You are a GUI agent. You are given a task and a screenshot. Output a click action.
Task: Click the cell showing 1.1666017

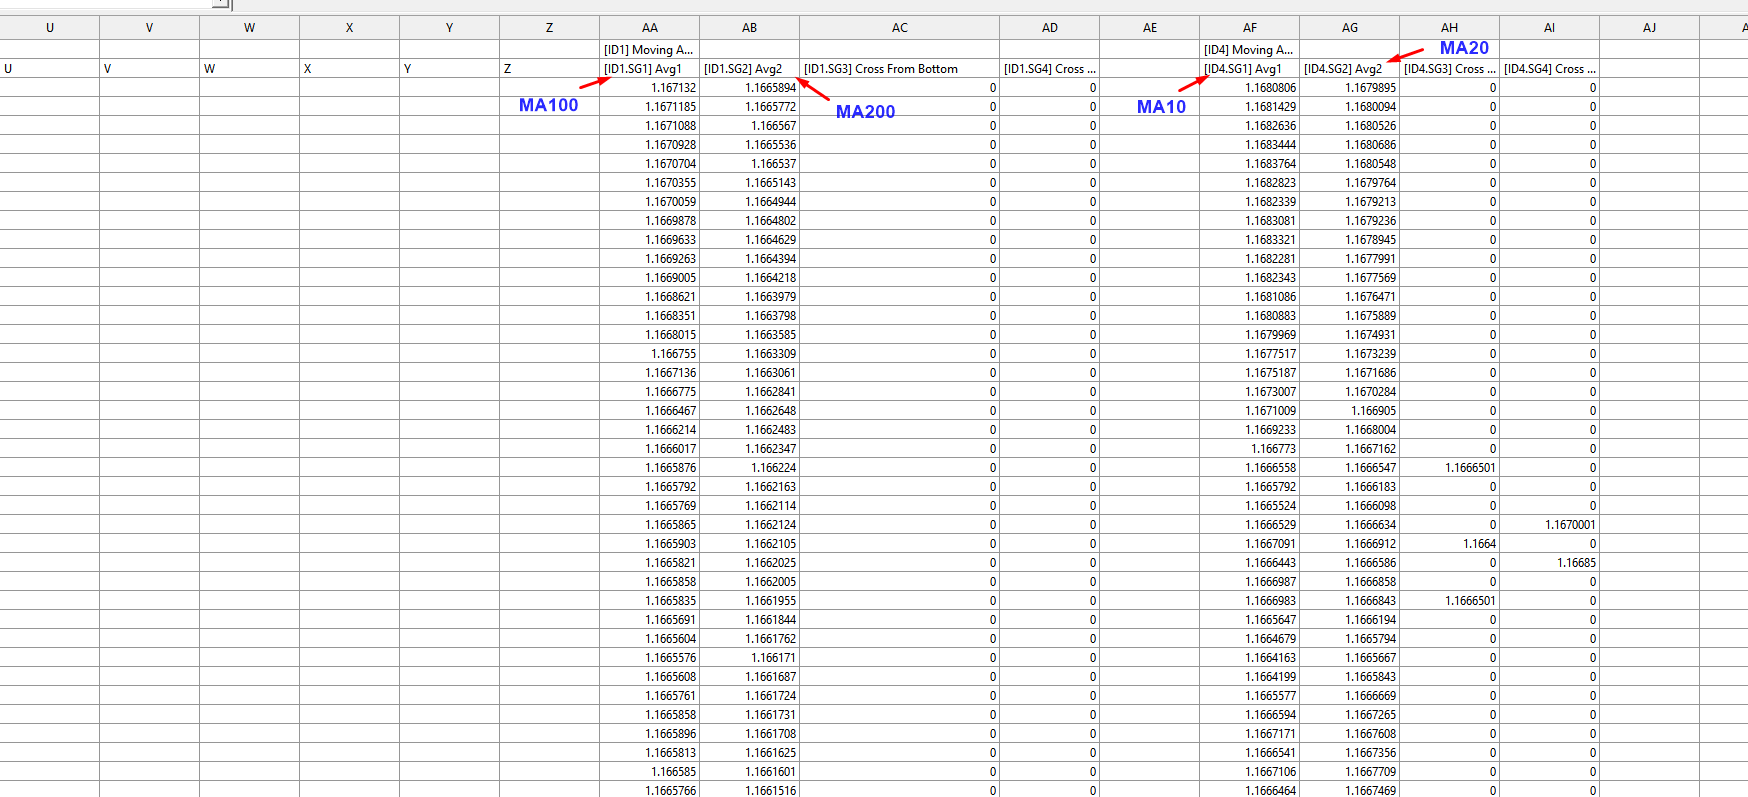[650, 449]
